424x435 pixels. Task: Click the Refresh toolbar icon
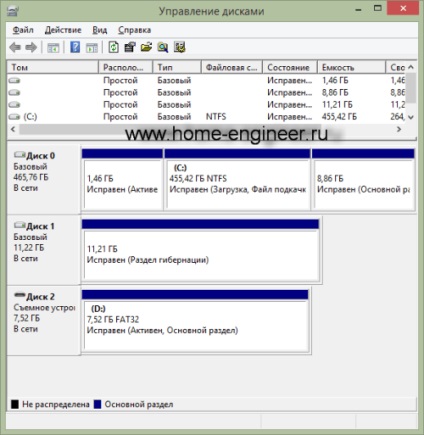[x=114, y=47]
